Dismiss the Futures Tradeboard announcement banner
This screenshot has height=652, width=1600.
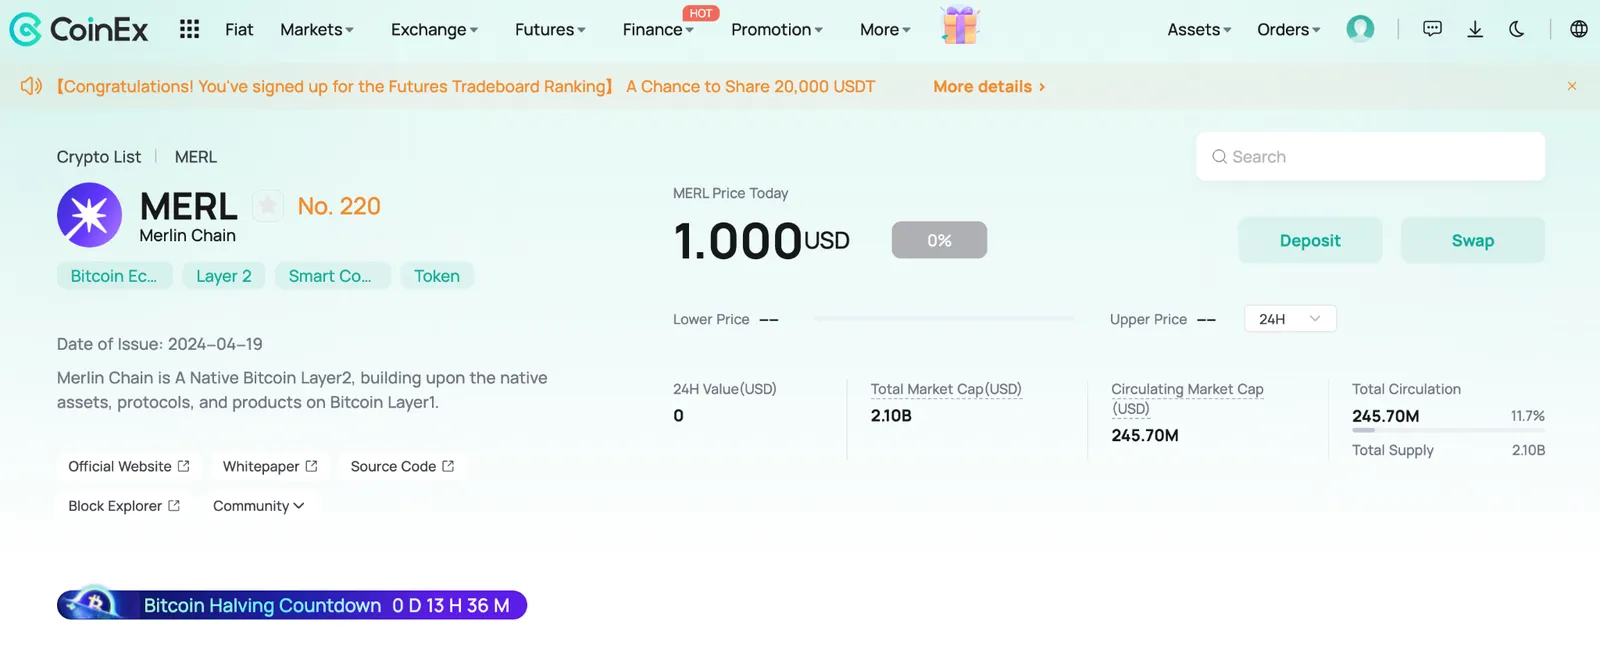click(x=1572, y=86)
